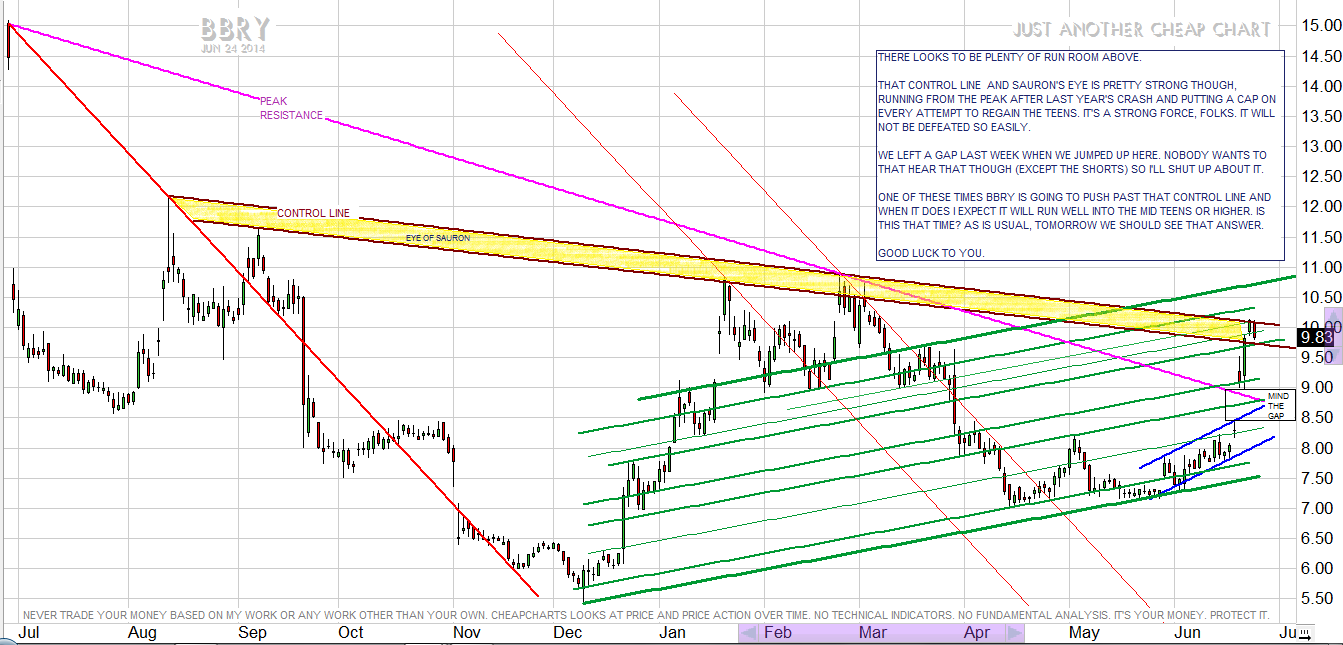1343x645 pixels.
Task: Click the 15.00 price axis label
Action: pyautogui.click(x=1317, y=25)
